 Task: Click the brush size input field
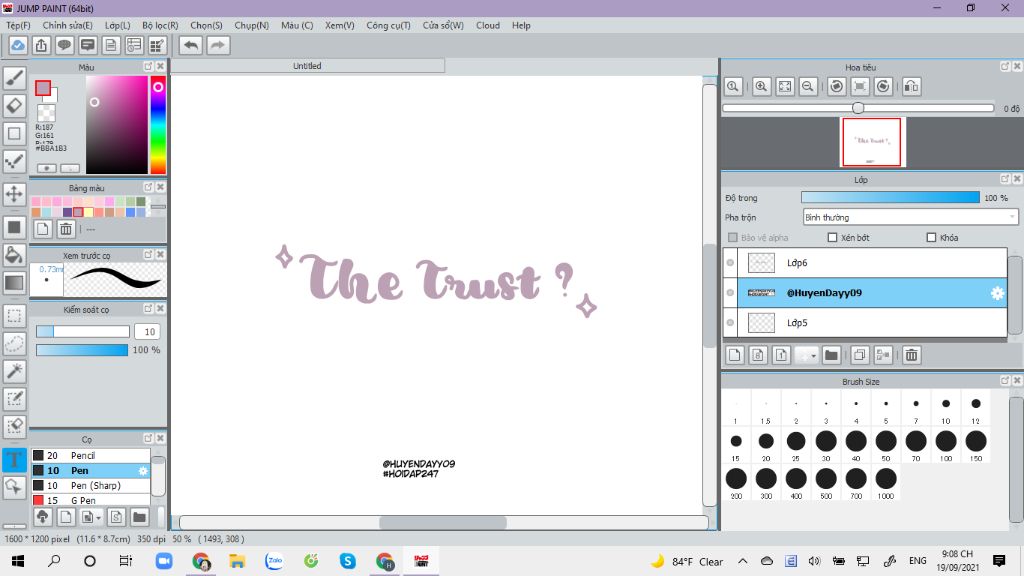148,332
